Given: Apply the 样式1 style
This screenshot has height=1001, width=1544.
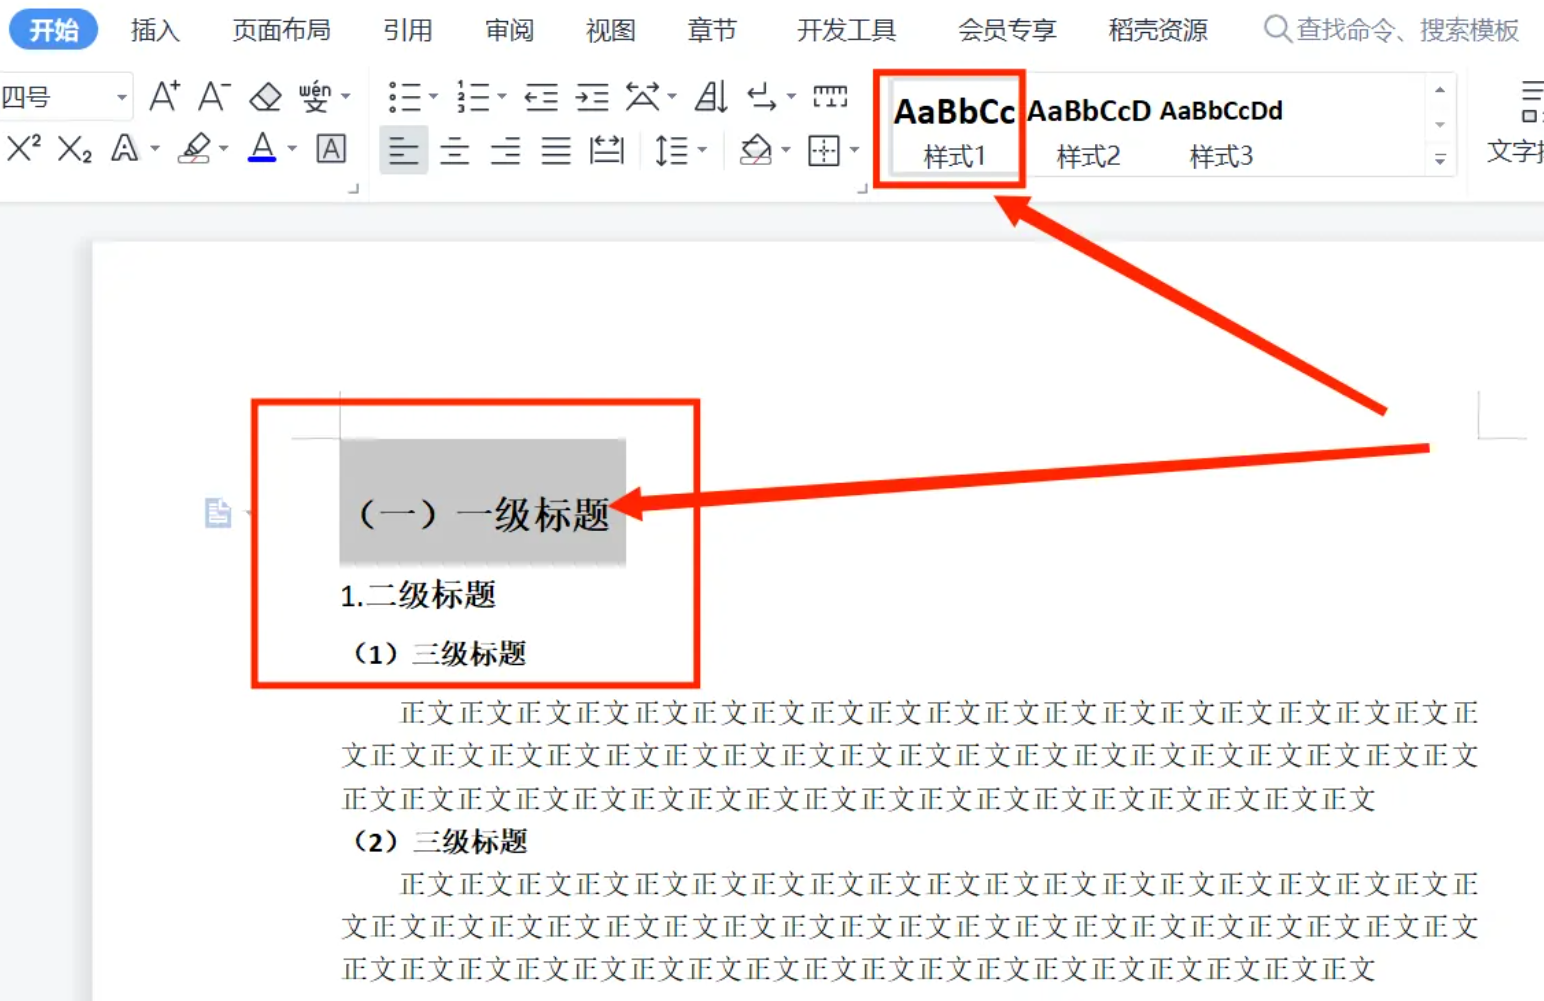Looking at the screenshot, I should (x=954, y=131).
